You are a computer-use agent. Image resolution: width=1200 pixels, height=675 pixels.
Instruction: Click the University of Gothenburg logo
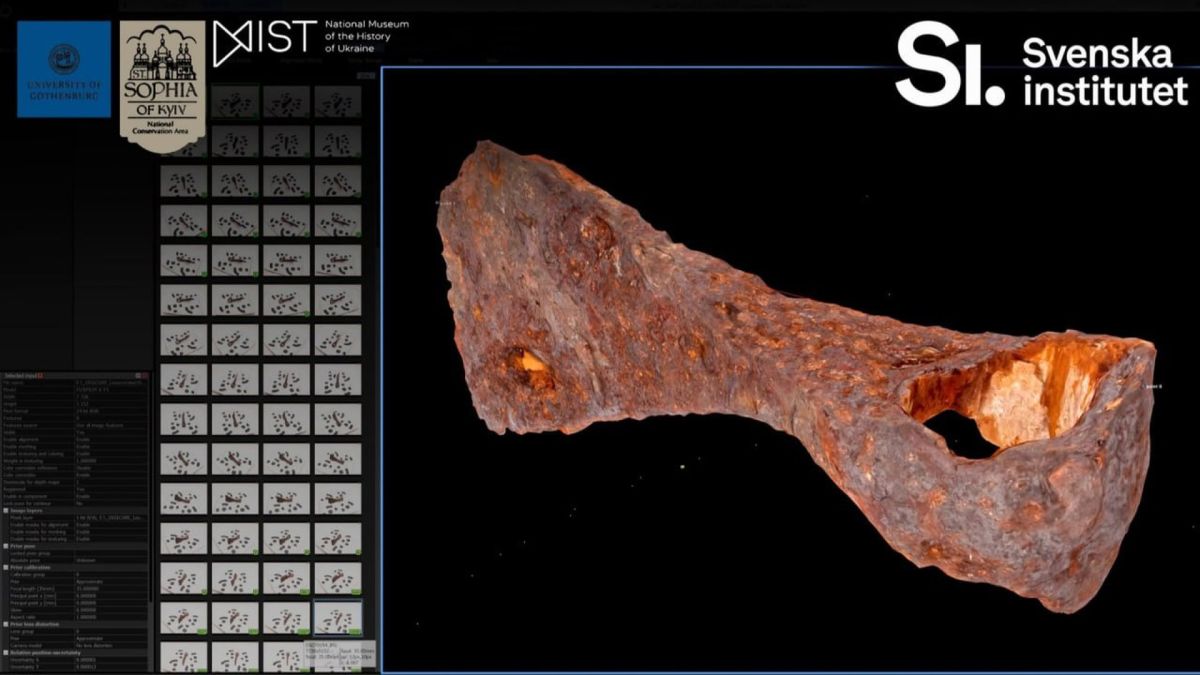point(64,69)
